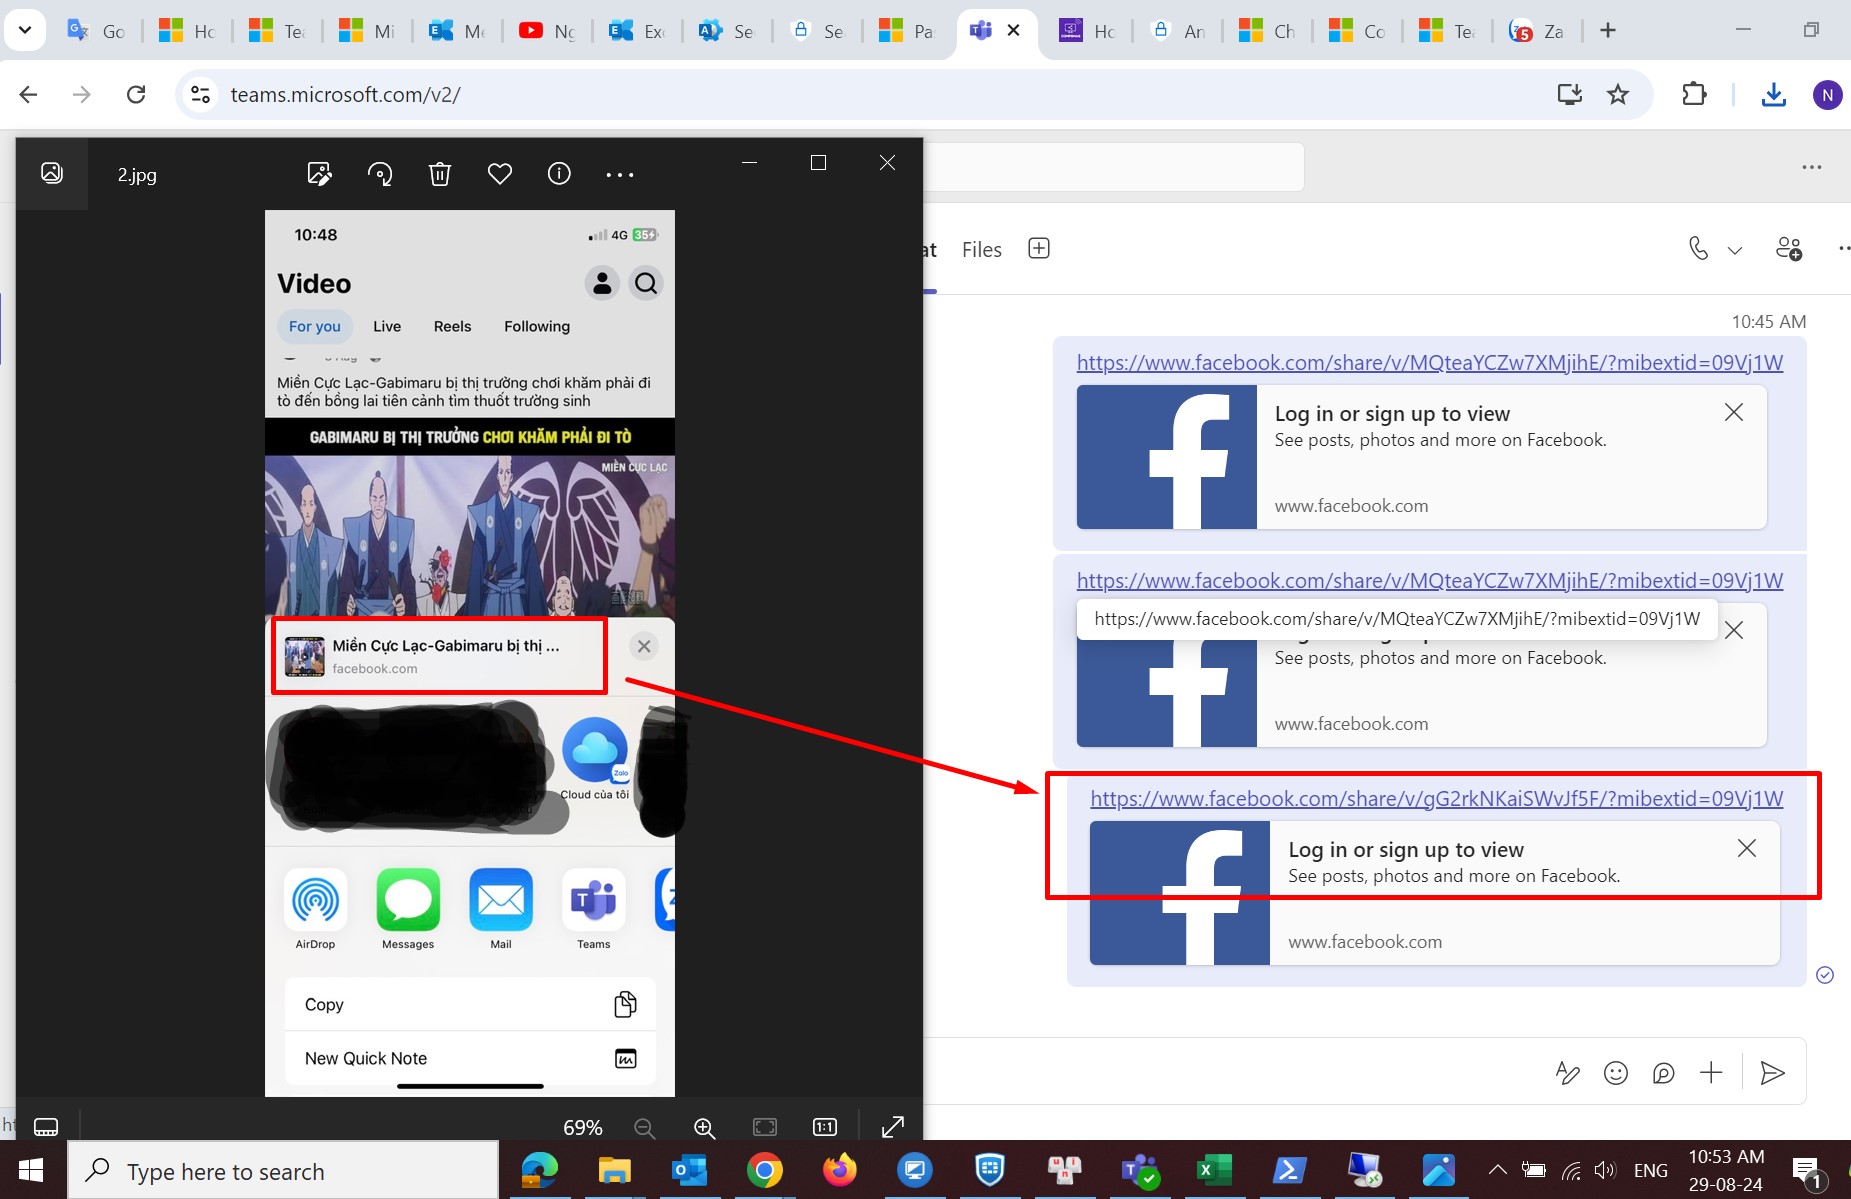This screenshot has height=1199, width=1851.
Task: Open the Files tab in Teams
Action: pos(982,250)
